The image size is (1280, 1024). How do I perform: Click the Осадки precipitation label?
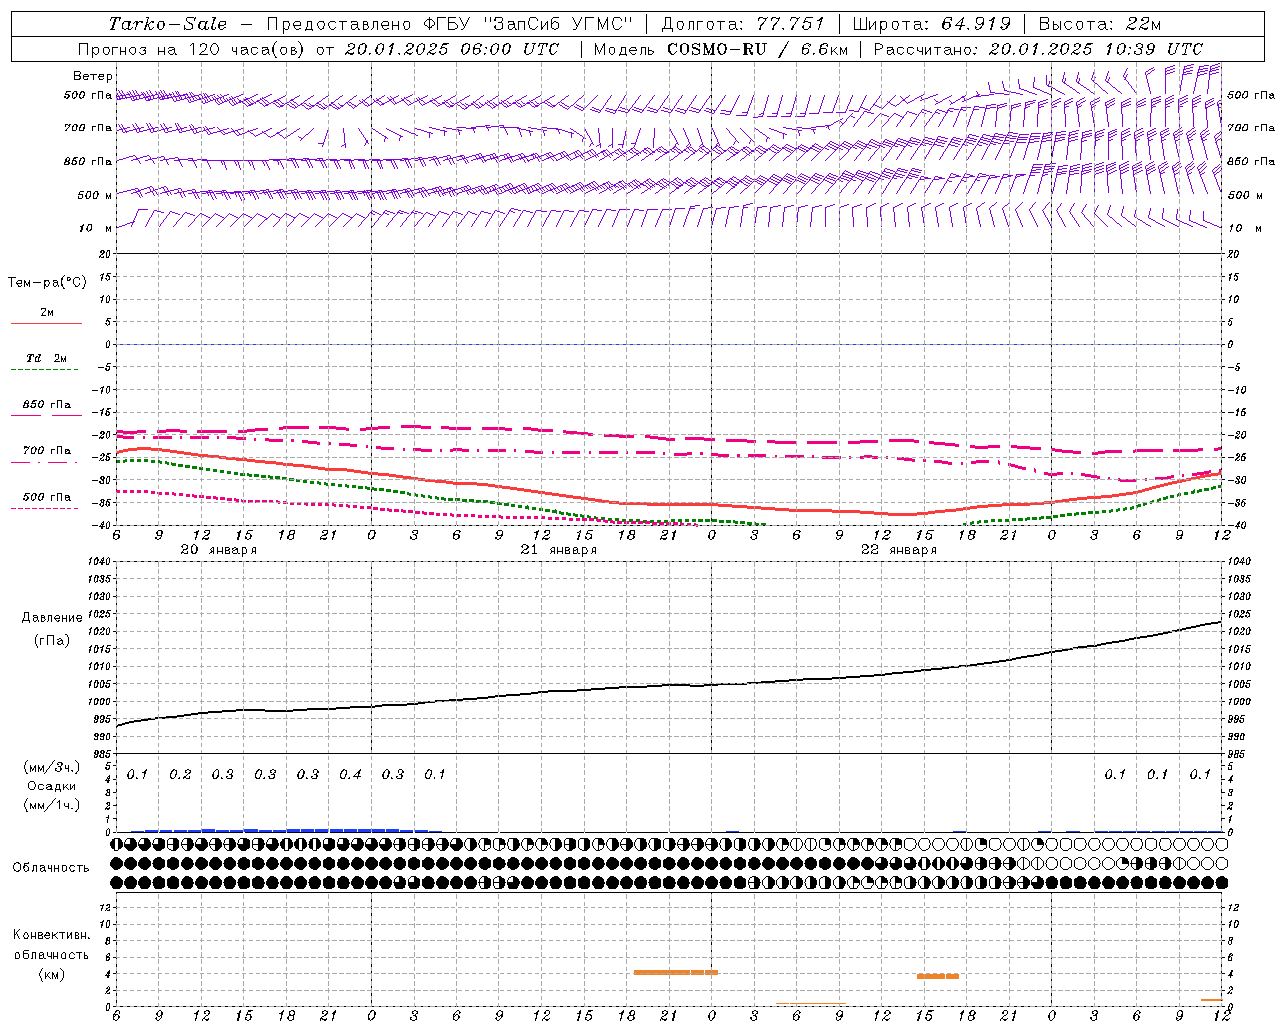[52, 786]
